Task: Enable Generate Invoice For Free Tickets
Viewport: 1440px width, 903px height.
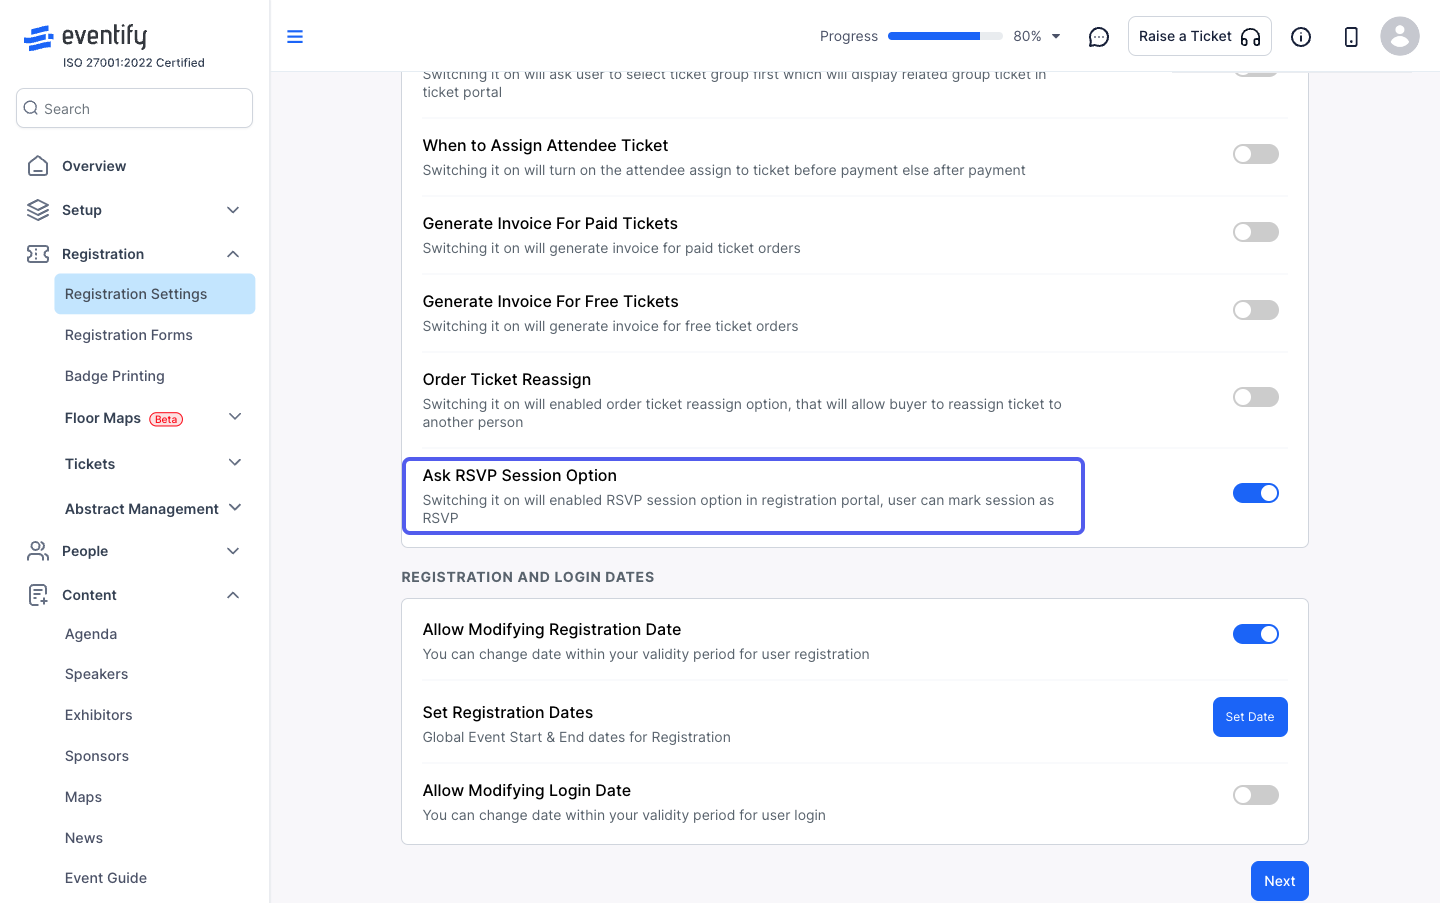Action: point(1256,310)
